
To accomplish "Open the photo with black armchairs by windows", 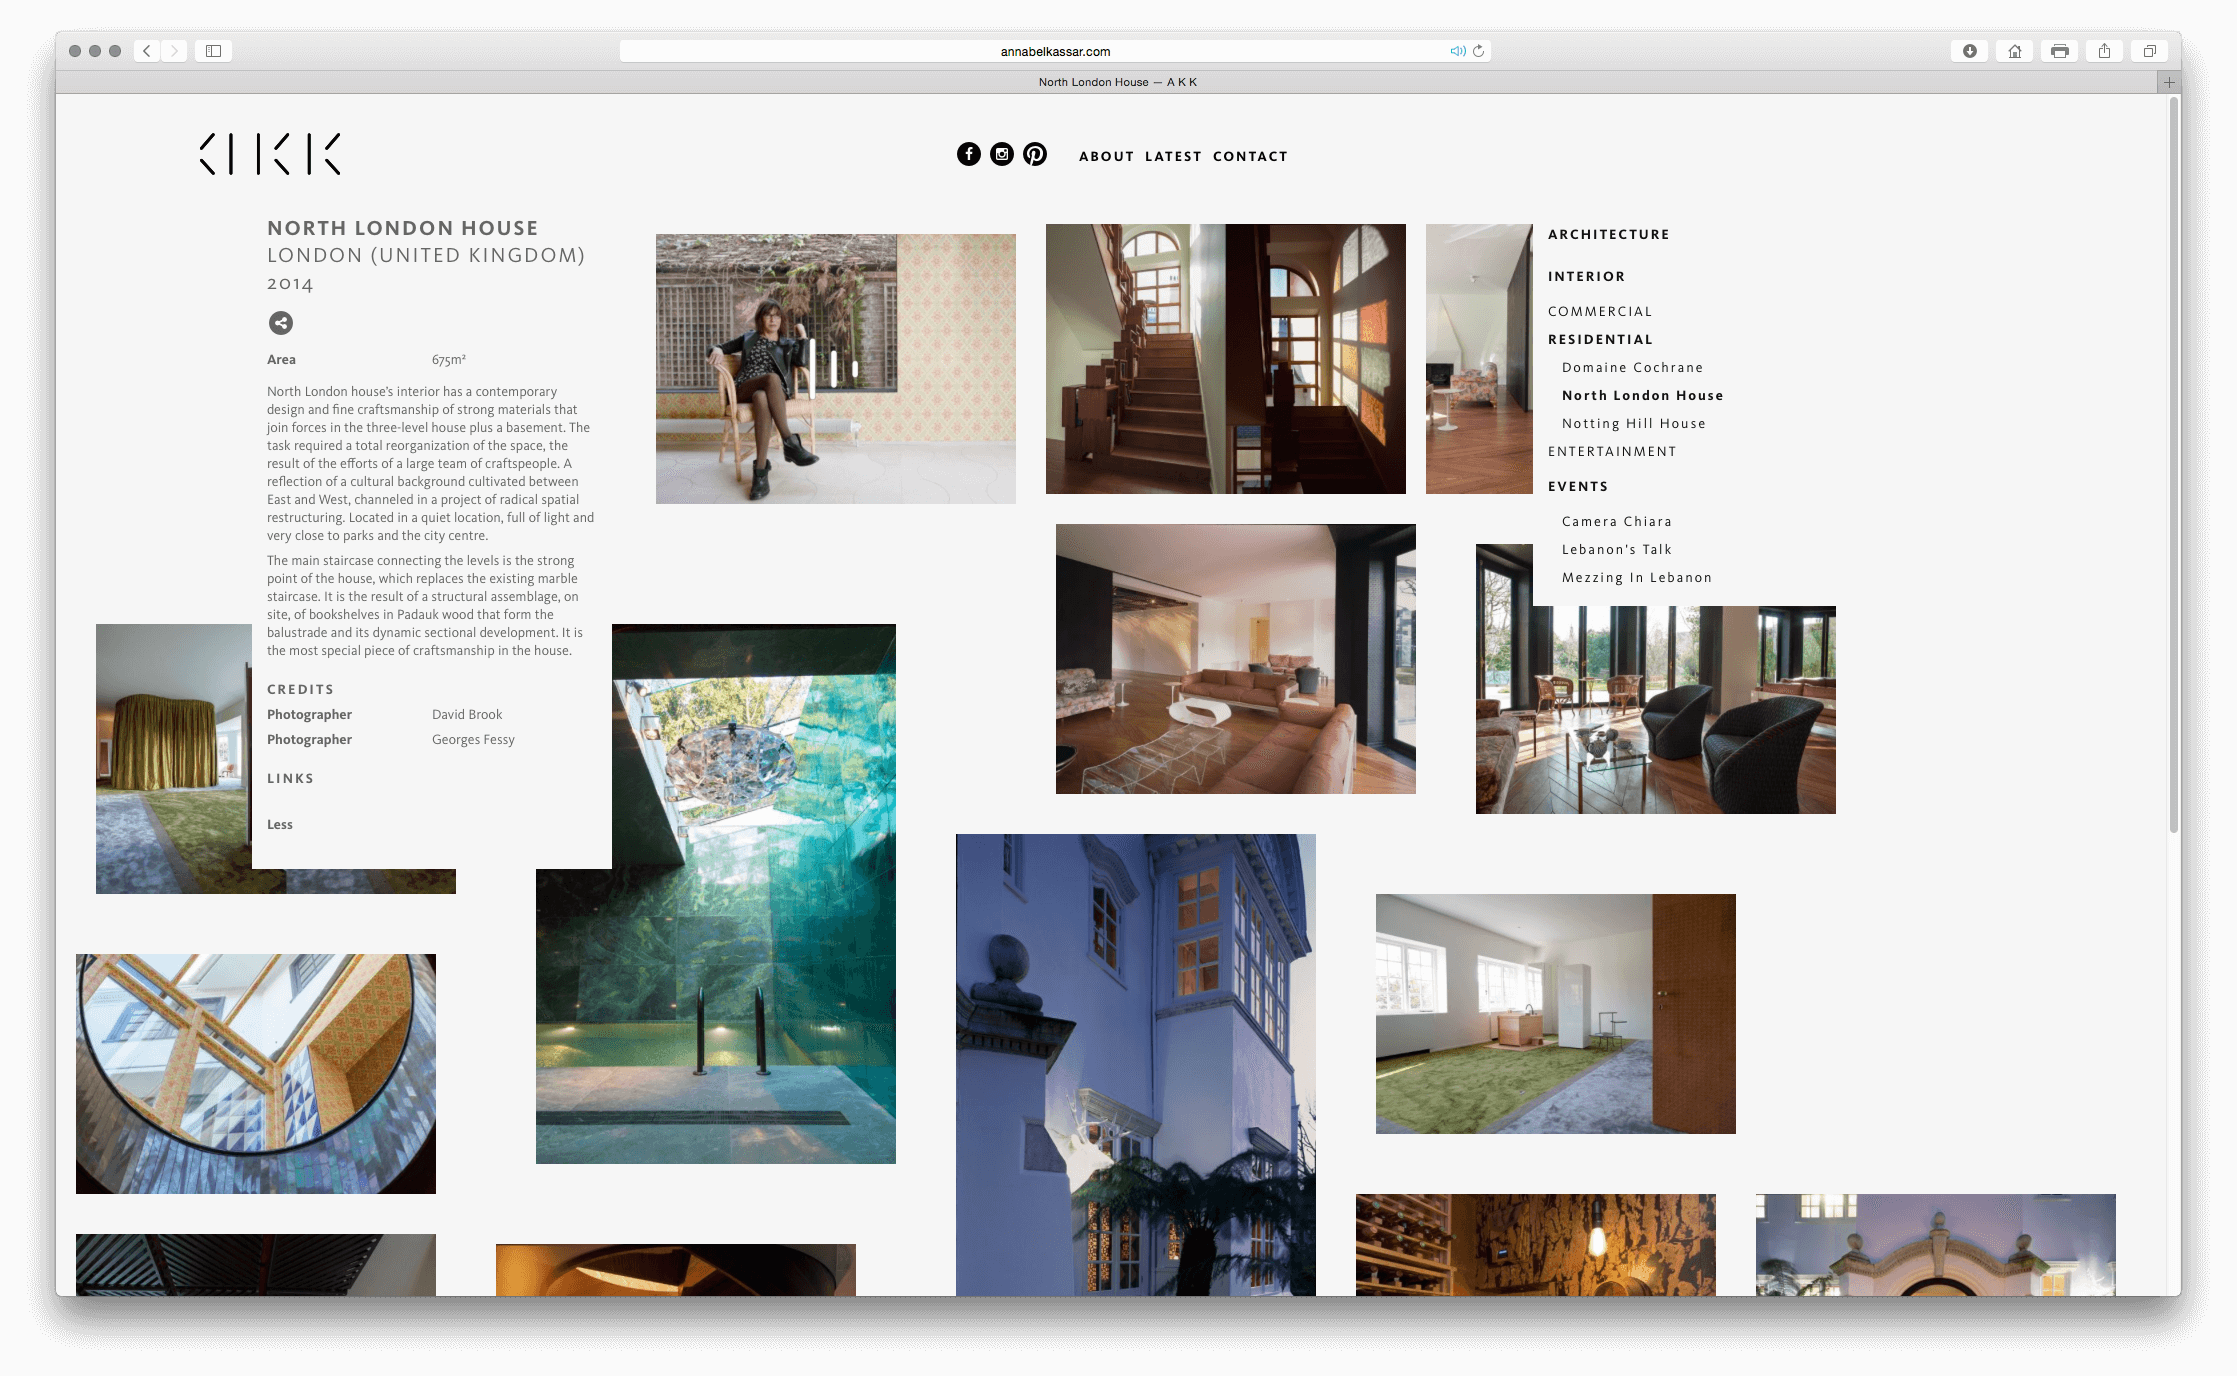I will 1656,710.
